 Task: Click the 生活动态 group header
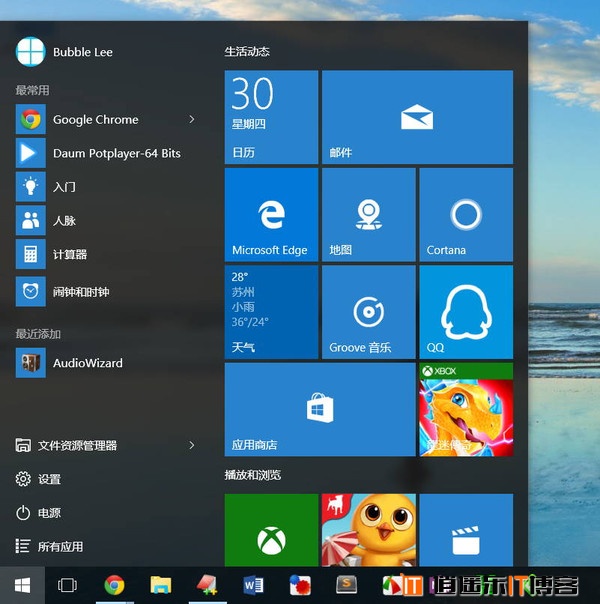pyautogui.click(x=247, y=52)
